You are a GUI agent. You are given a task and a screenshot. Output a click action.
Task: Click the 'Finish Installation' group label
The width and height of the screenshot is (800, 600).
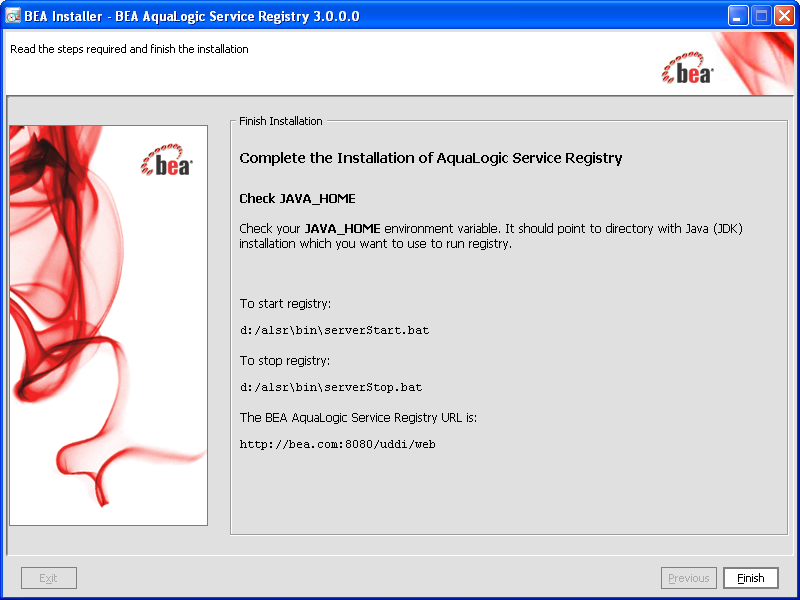(x=281, y=121)
